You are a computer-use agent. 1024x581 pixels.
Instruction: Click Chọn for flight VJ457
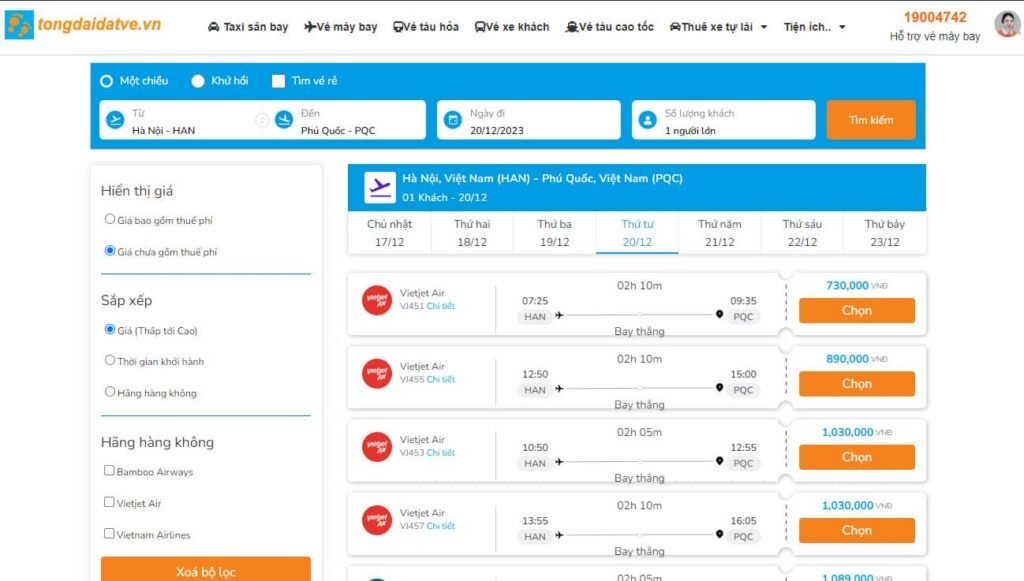click(857, 531)
